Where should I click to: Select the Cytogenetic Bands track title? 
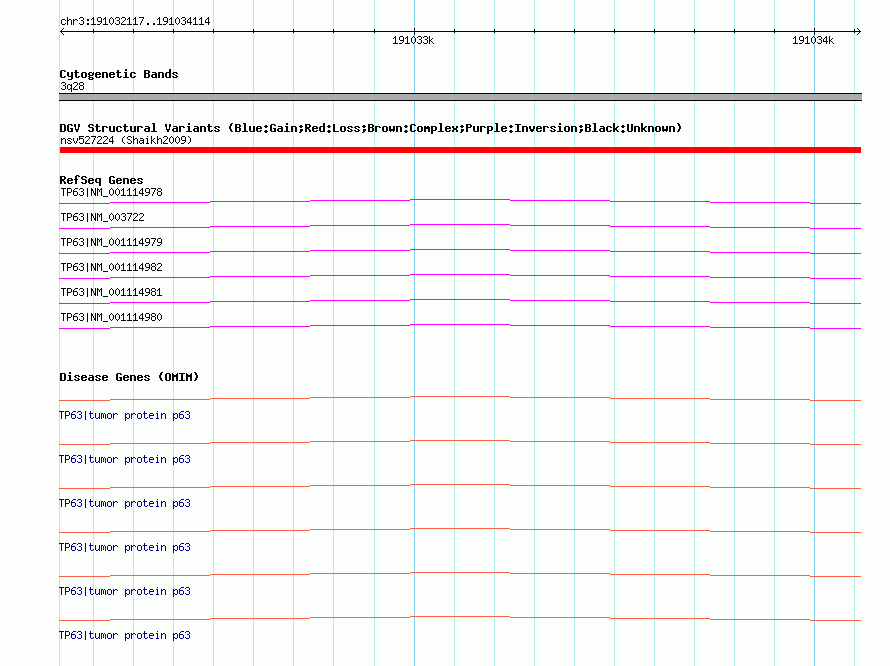click(119, 74)
